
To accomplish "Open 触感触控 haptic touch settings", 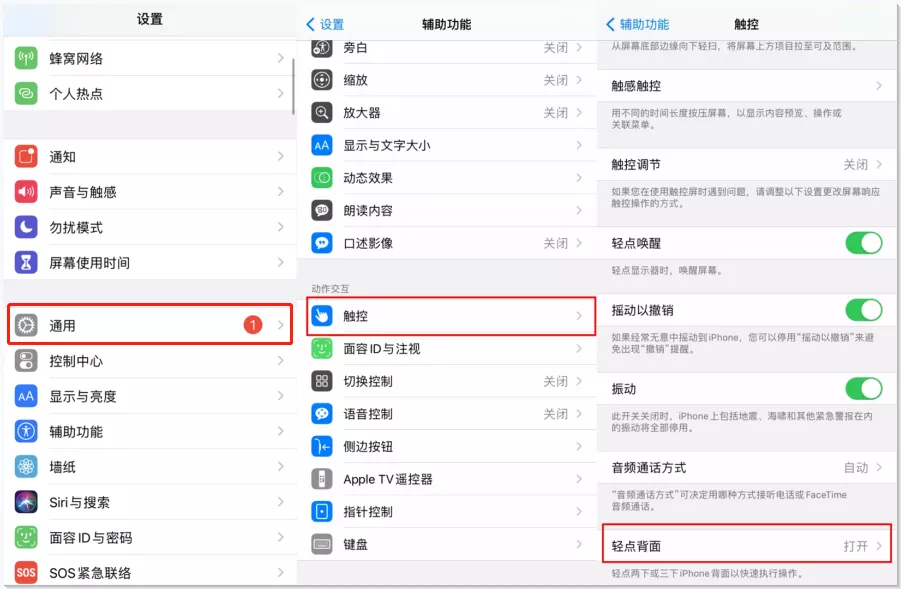I will pyautogui.click(x=747, y=86).
